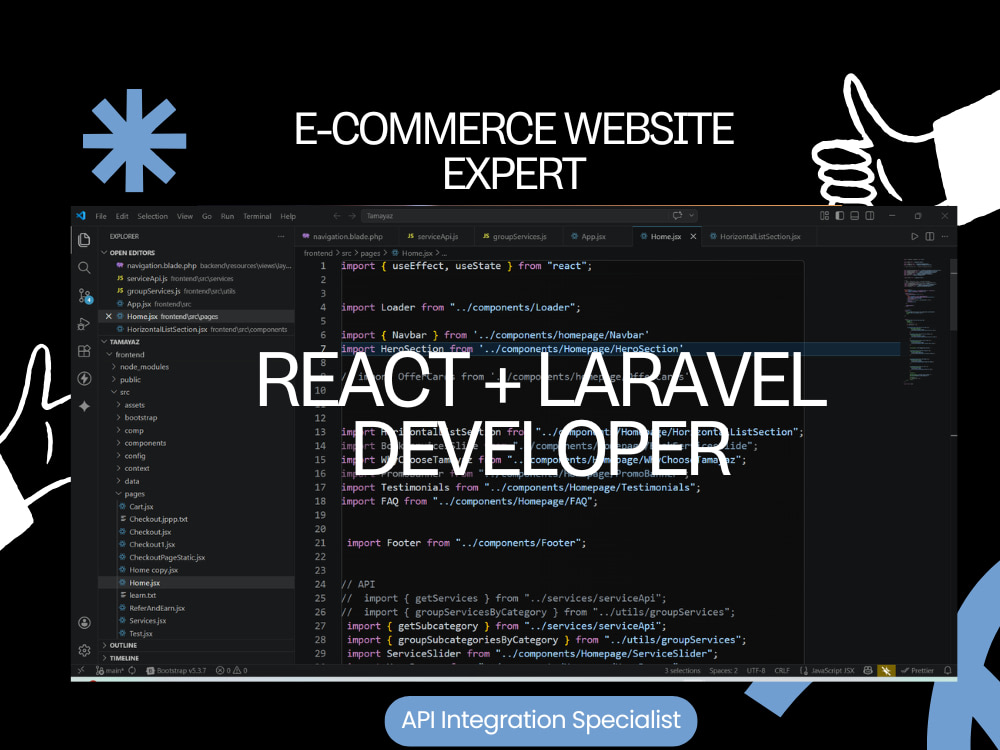This screenshot has height=750, width=1000.
Task: Open the Run and Debug view
Action: [84, 324]
